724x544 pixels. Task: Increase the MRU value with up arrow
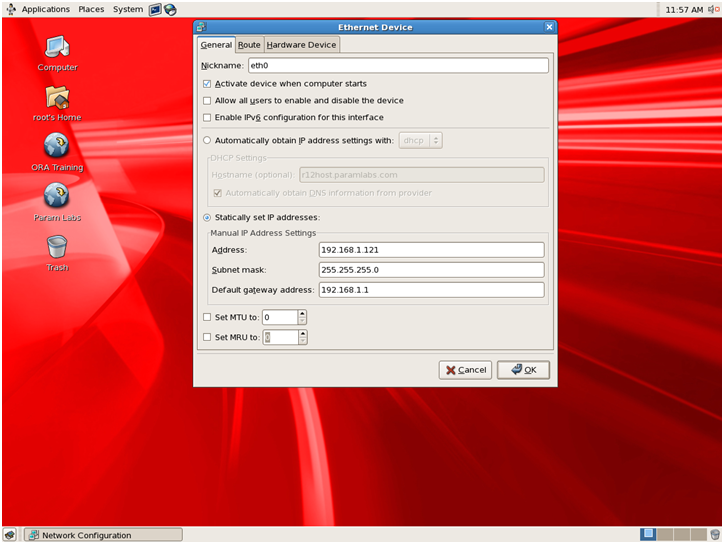[x=302, y=334]
